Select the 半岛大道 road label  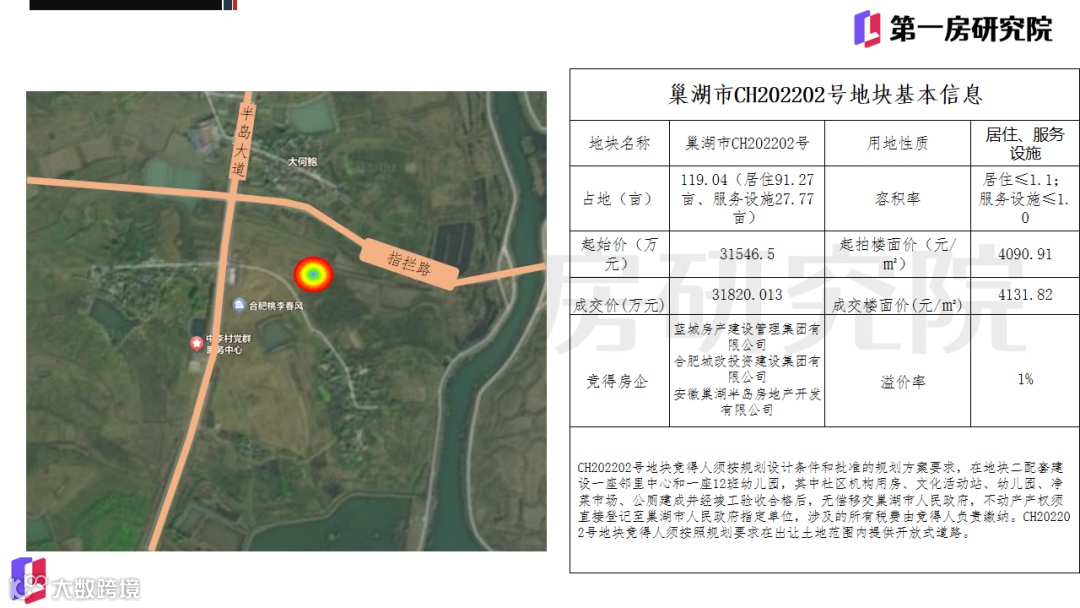(242, 140)
